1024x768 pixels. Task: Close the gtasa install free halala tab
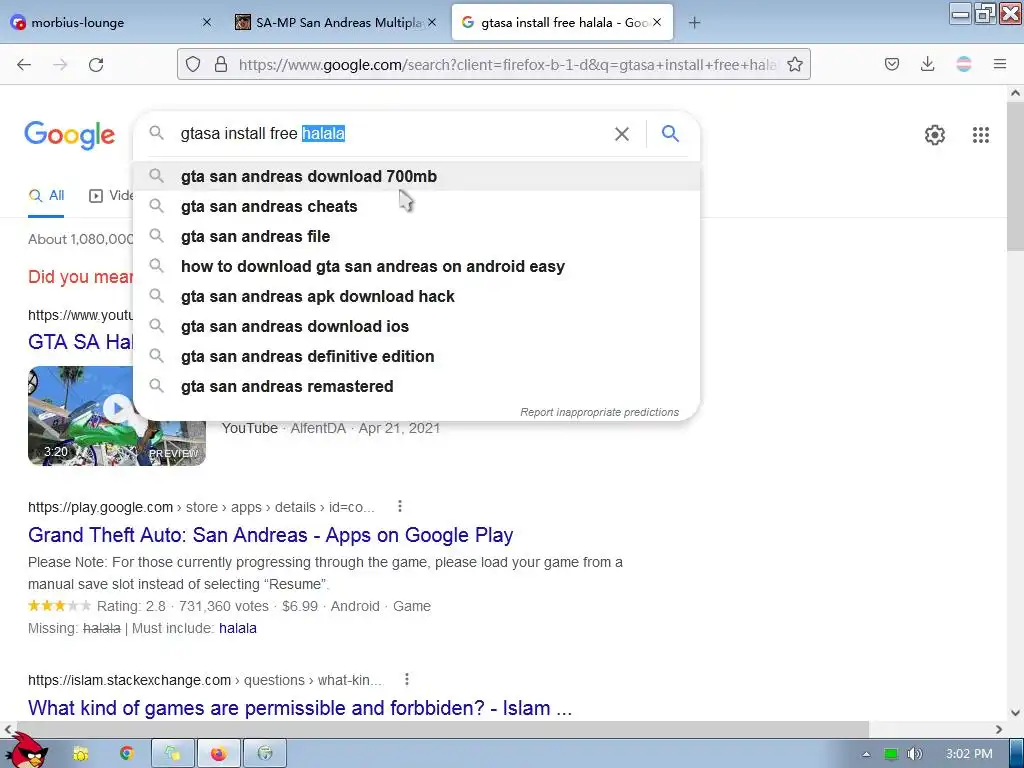click(657, 22)
